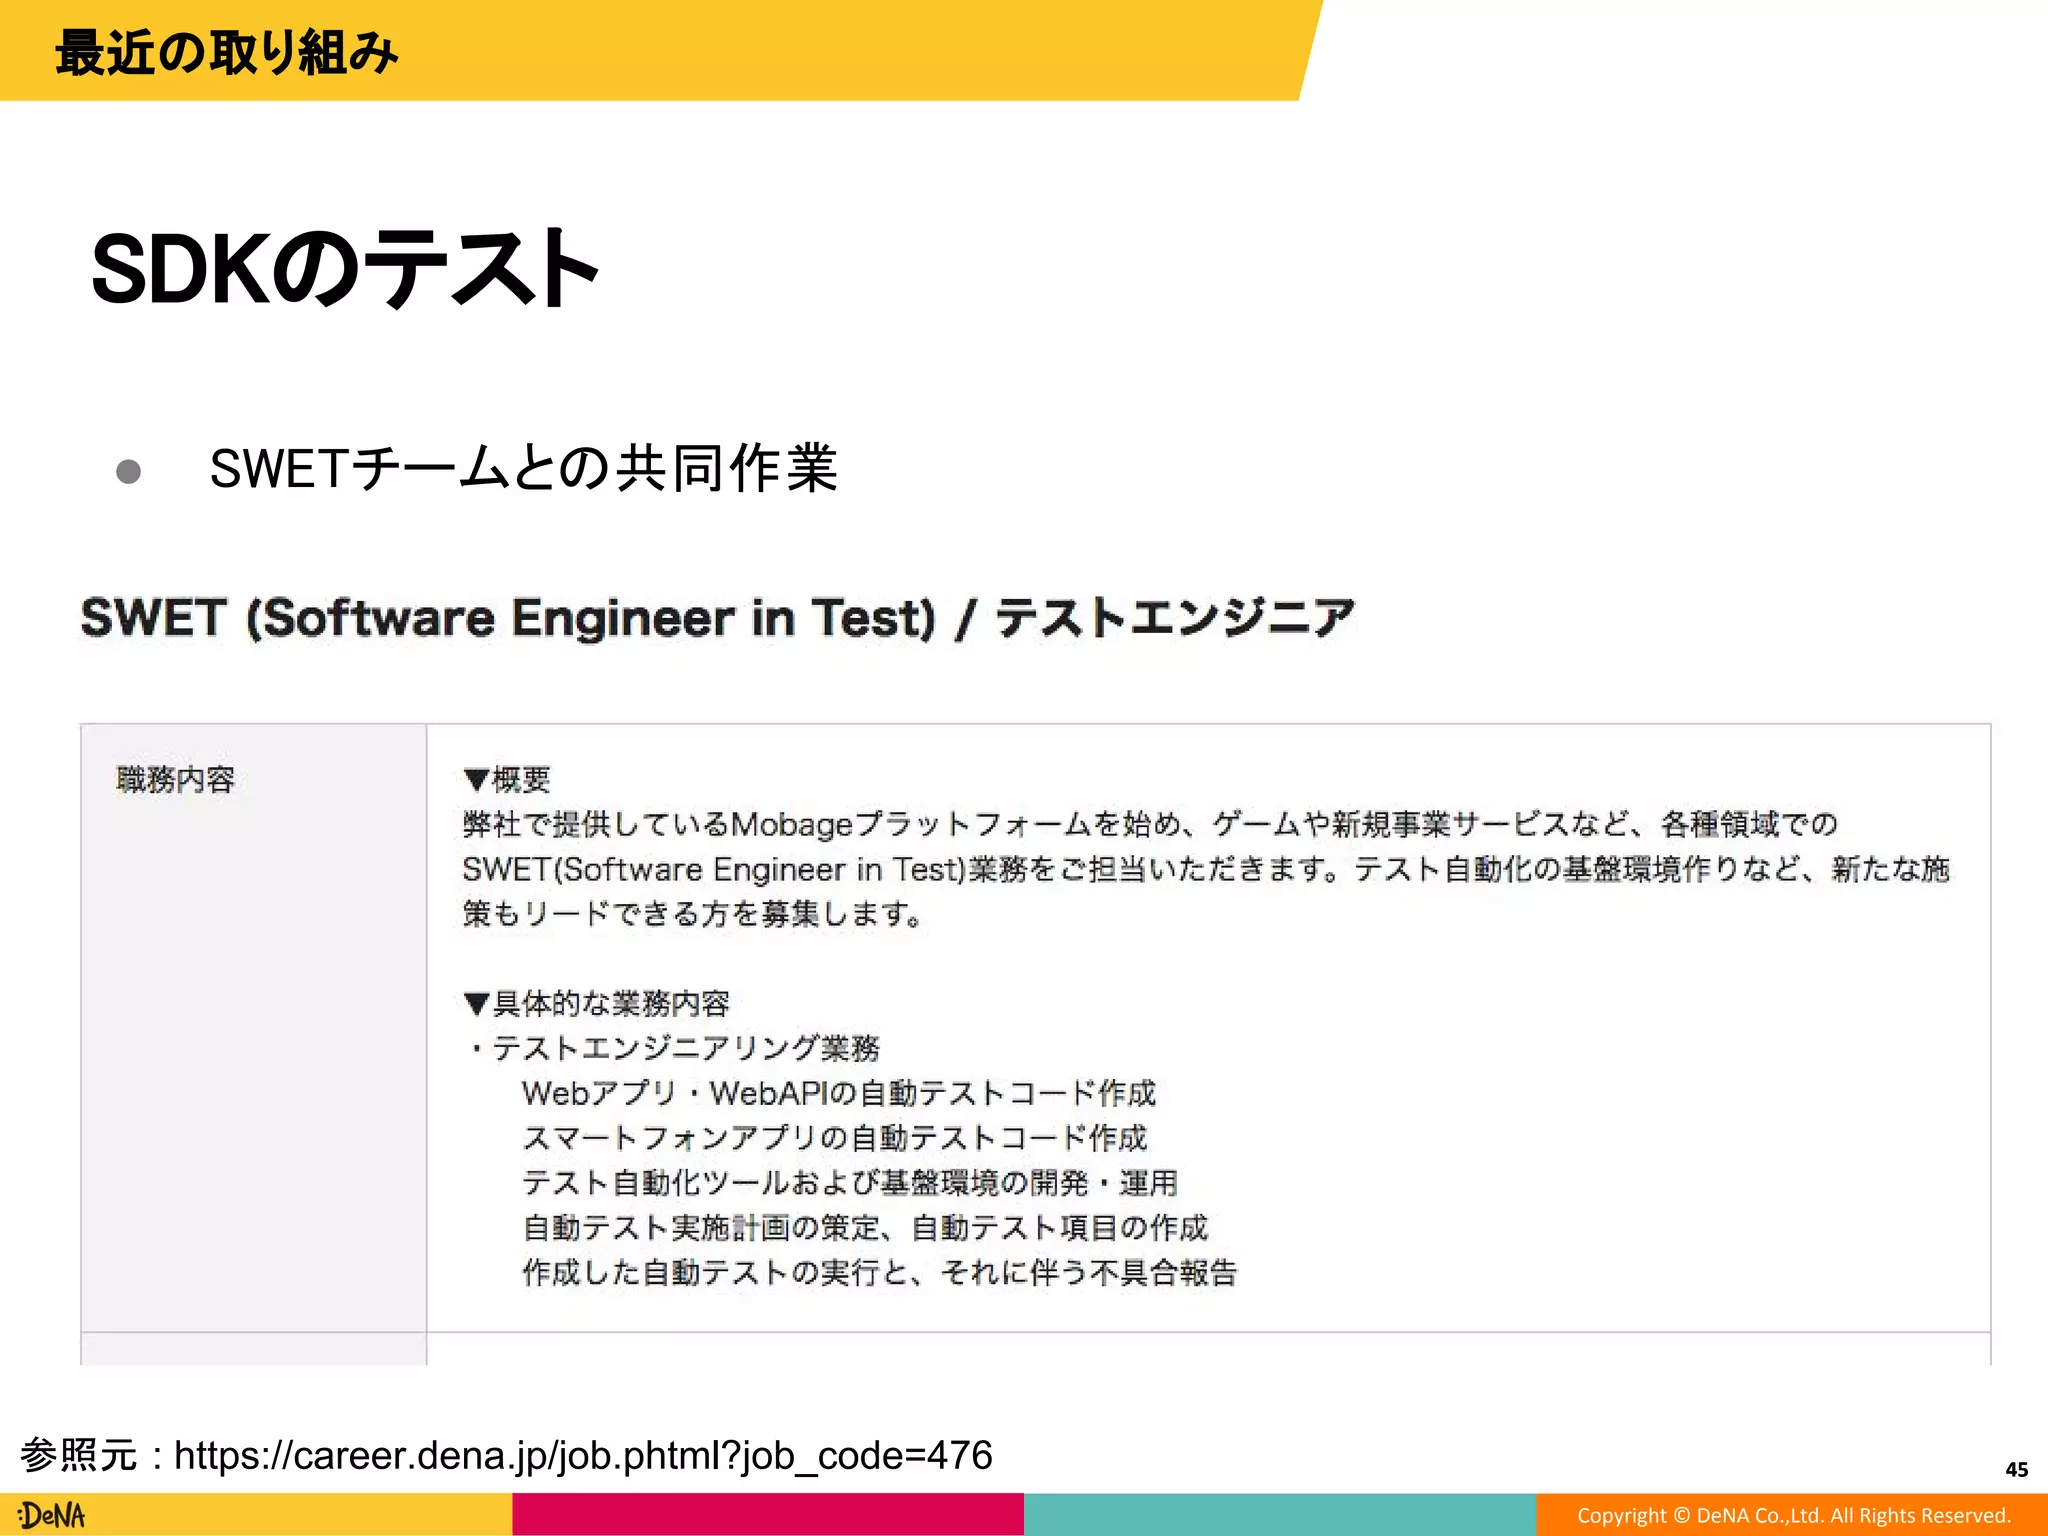
Task: Click the line starting 弊社で提供しているMobage
Action: pos(1150,824)
